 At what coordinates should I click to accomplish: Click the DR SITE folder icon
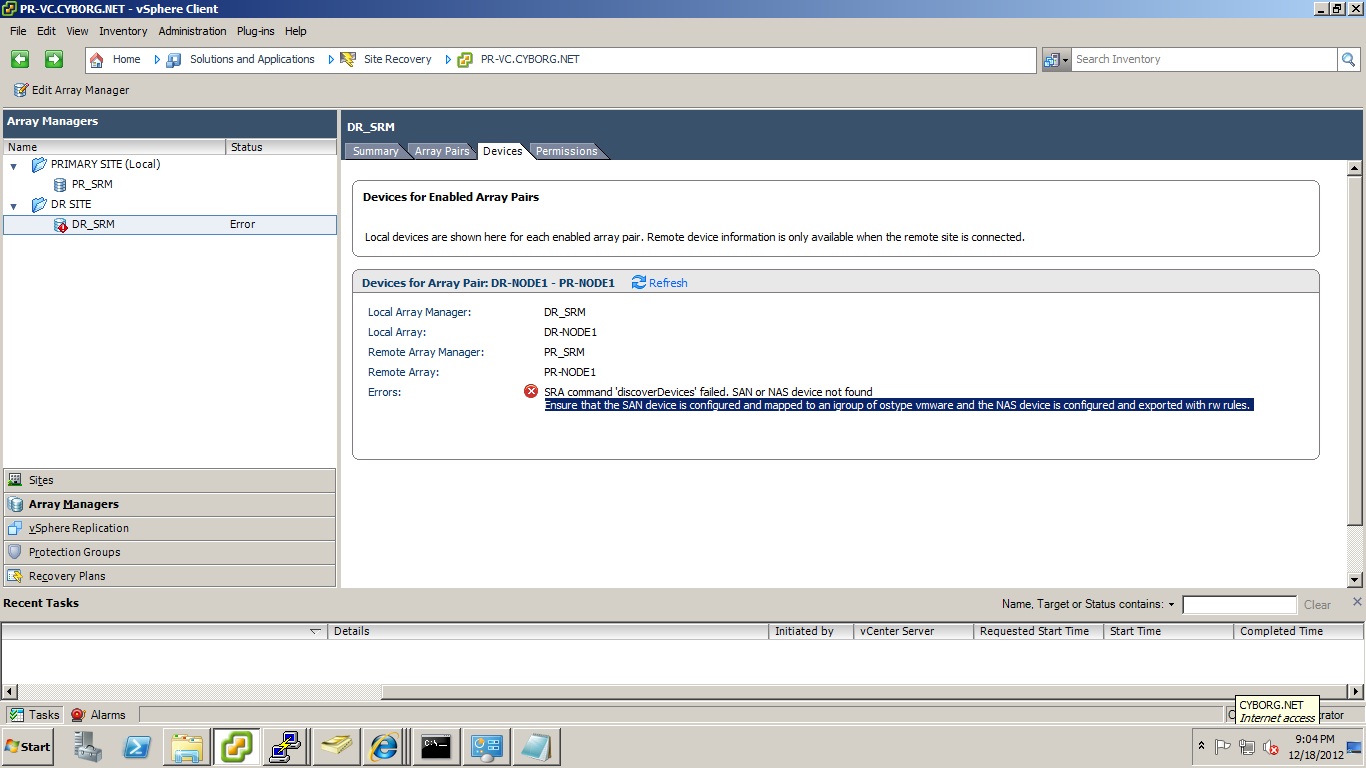point(39,204)
